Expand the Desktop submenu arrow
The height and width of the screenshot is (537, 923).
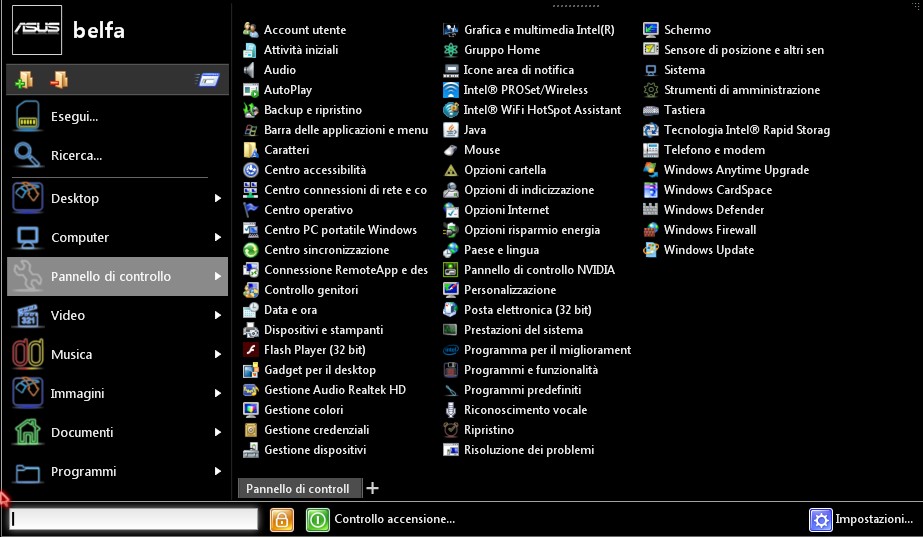[x=218, y=198]
